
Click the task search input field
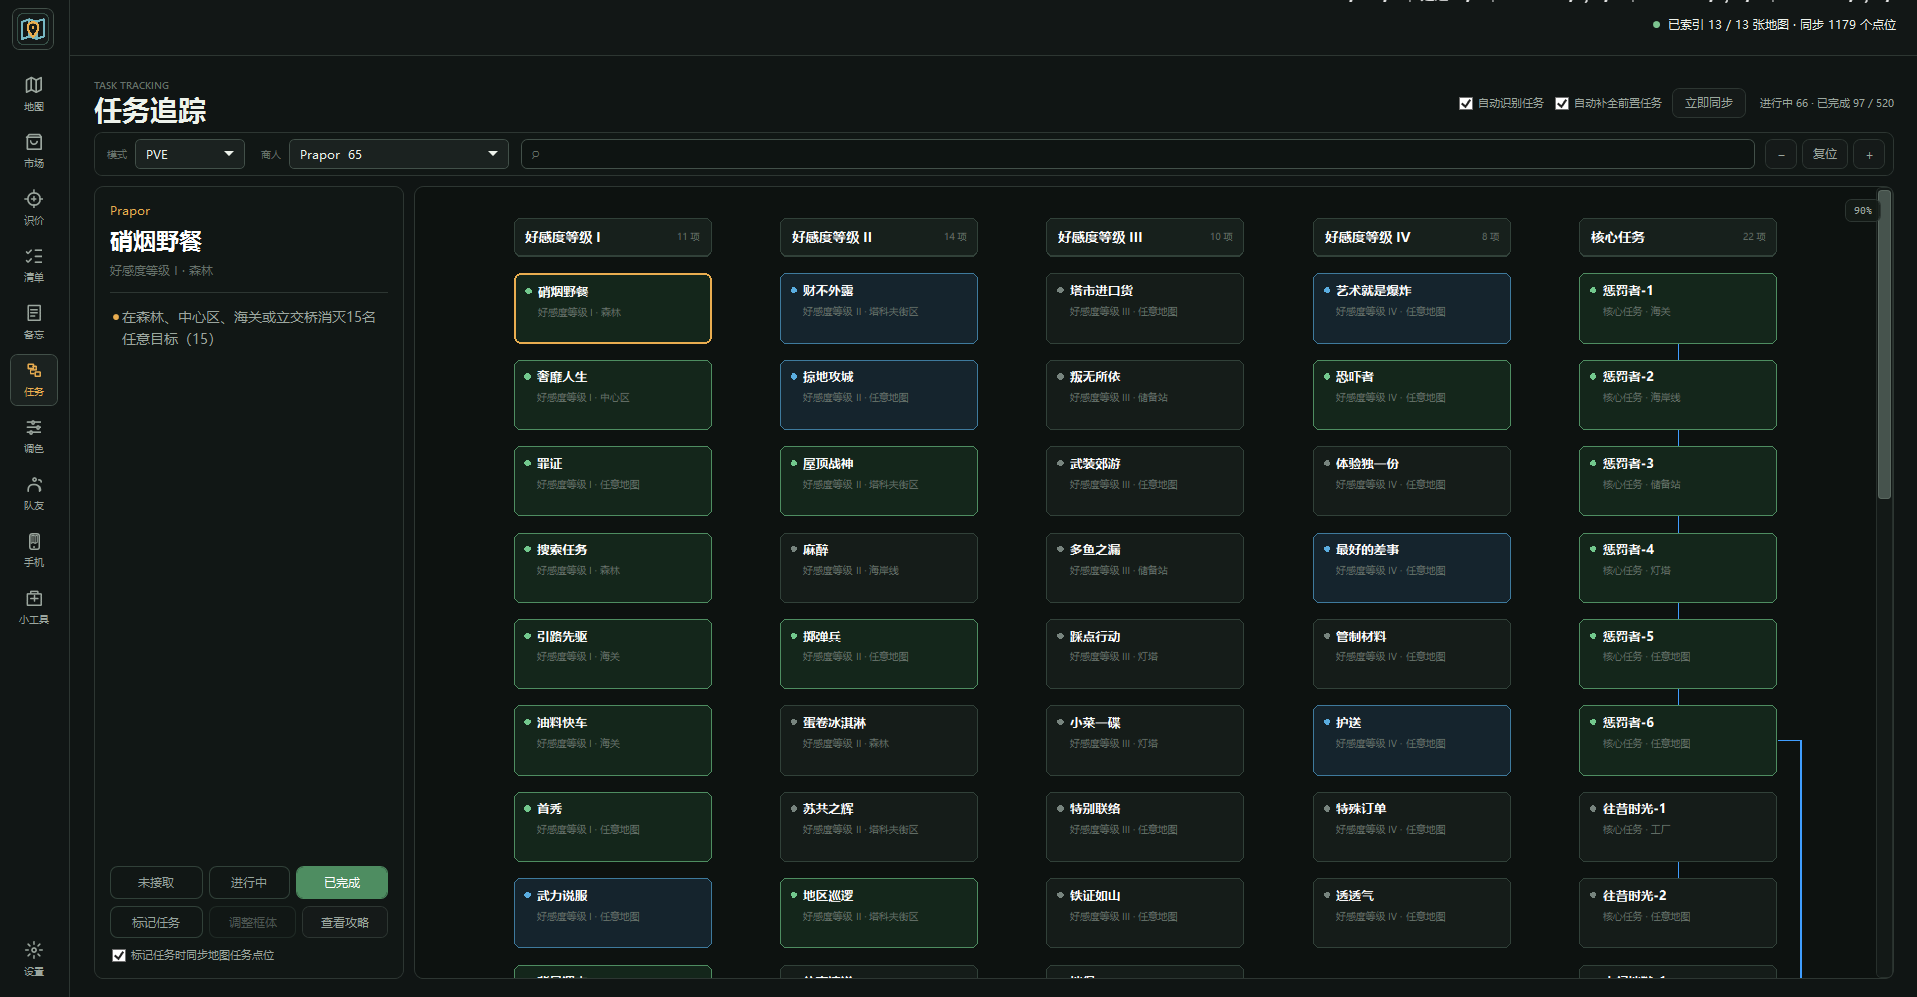pos(1138,154)
